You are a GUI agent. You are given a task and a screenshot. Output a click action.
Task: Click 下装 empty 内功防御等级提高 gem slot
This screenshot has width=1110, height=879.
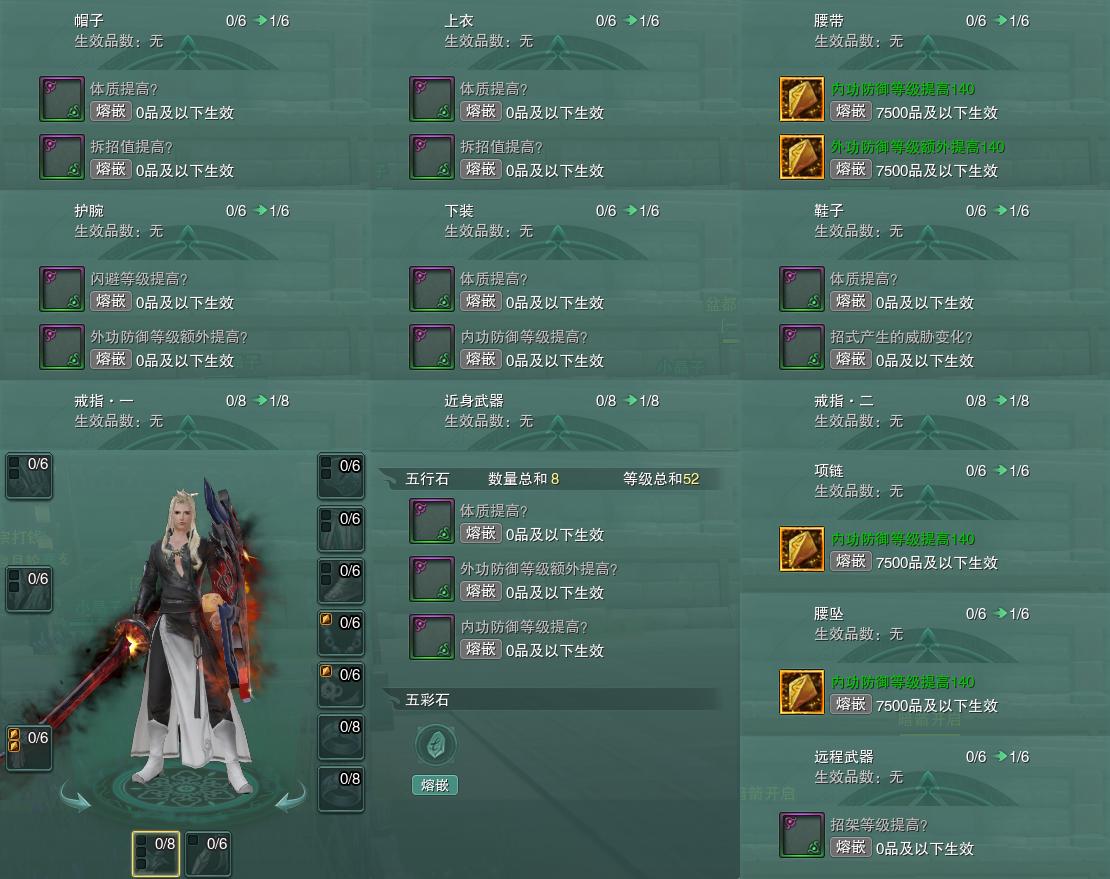click(x=432, y=347)
